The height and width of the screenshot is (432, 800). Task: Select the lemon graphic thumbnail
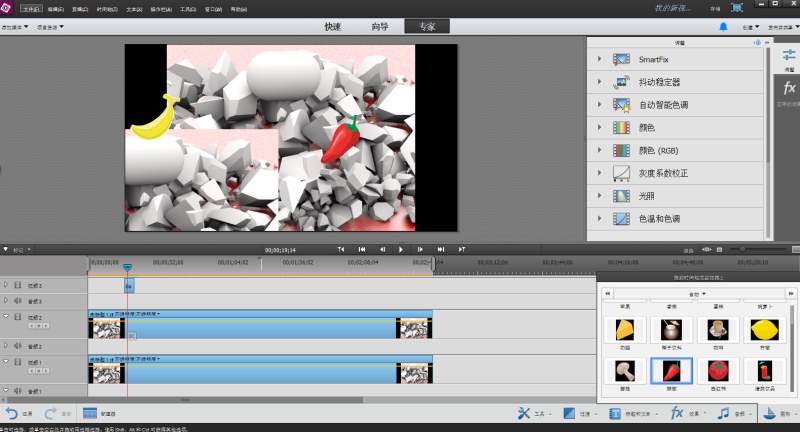click(764, 330)
